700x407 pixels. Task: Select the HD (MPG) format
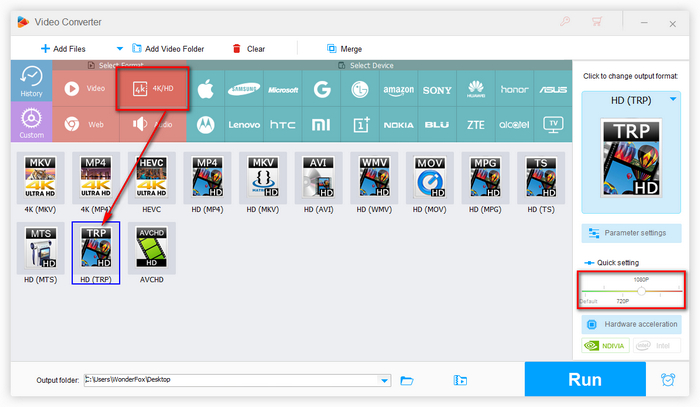(485, 183)
